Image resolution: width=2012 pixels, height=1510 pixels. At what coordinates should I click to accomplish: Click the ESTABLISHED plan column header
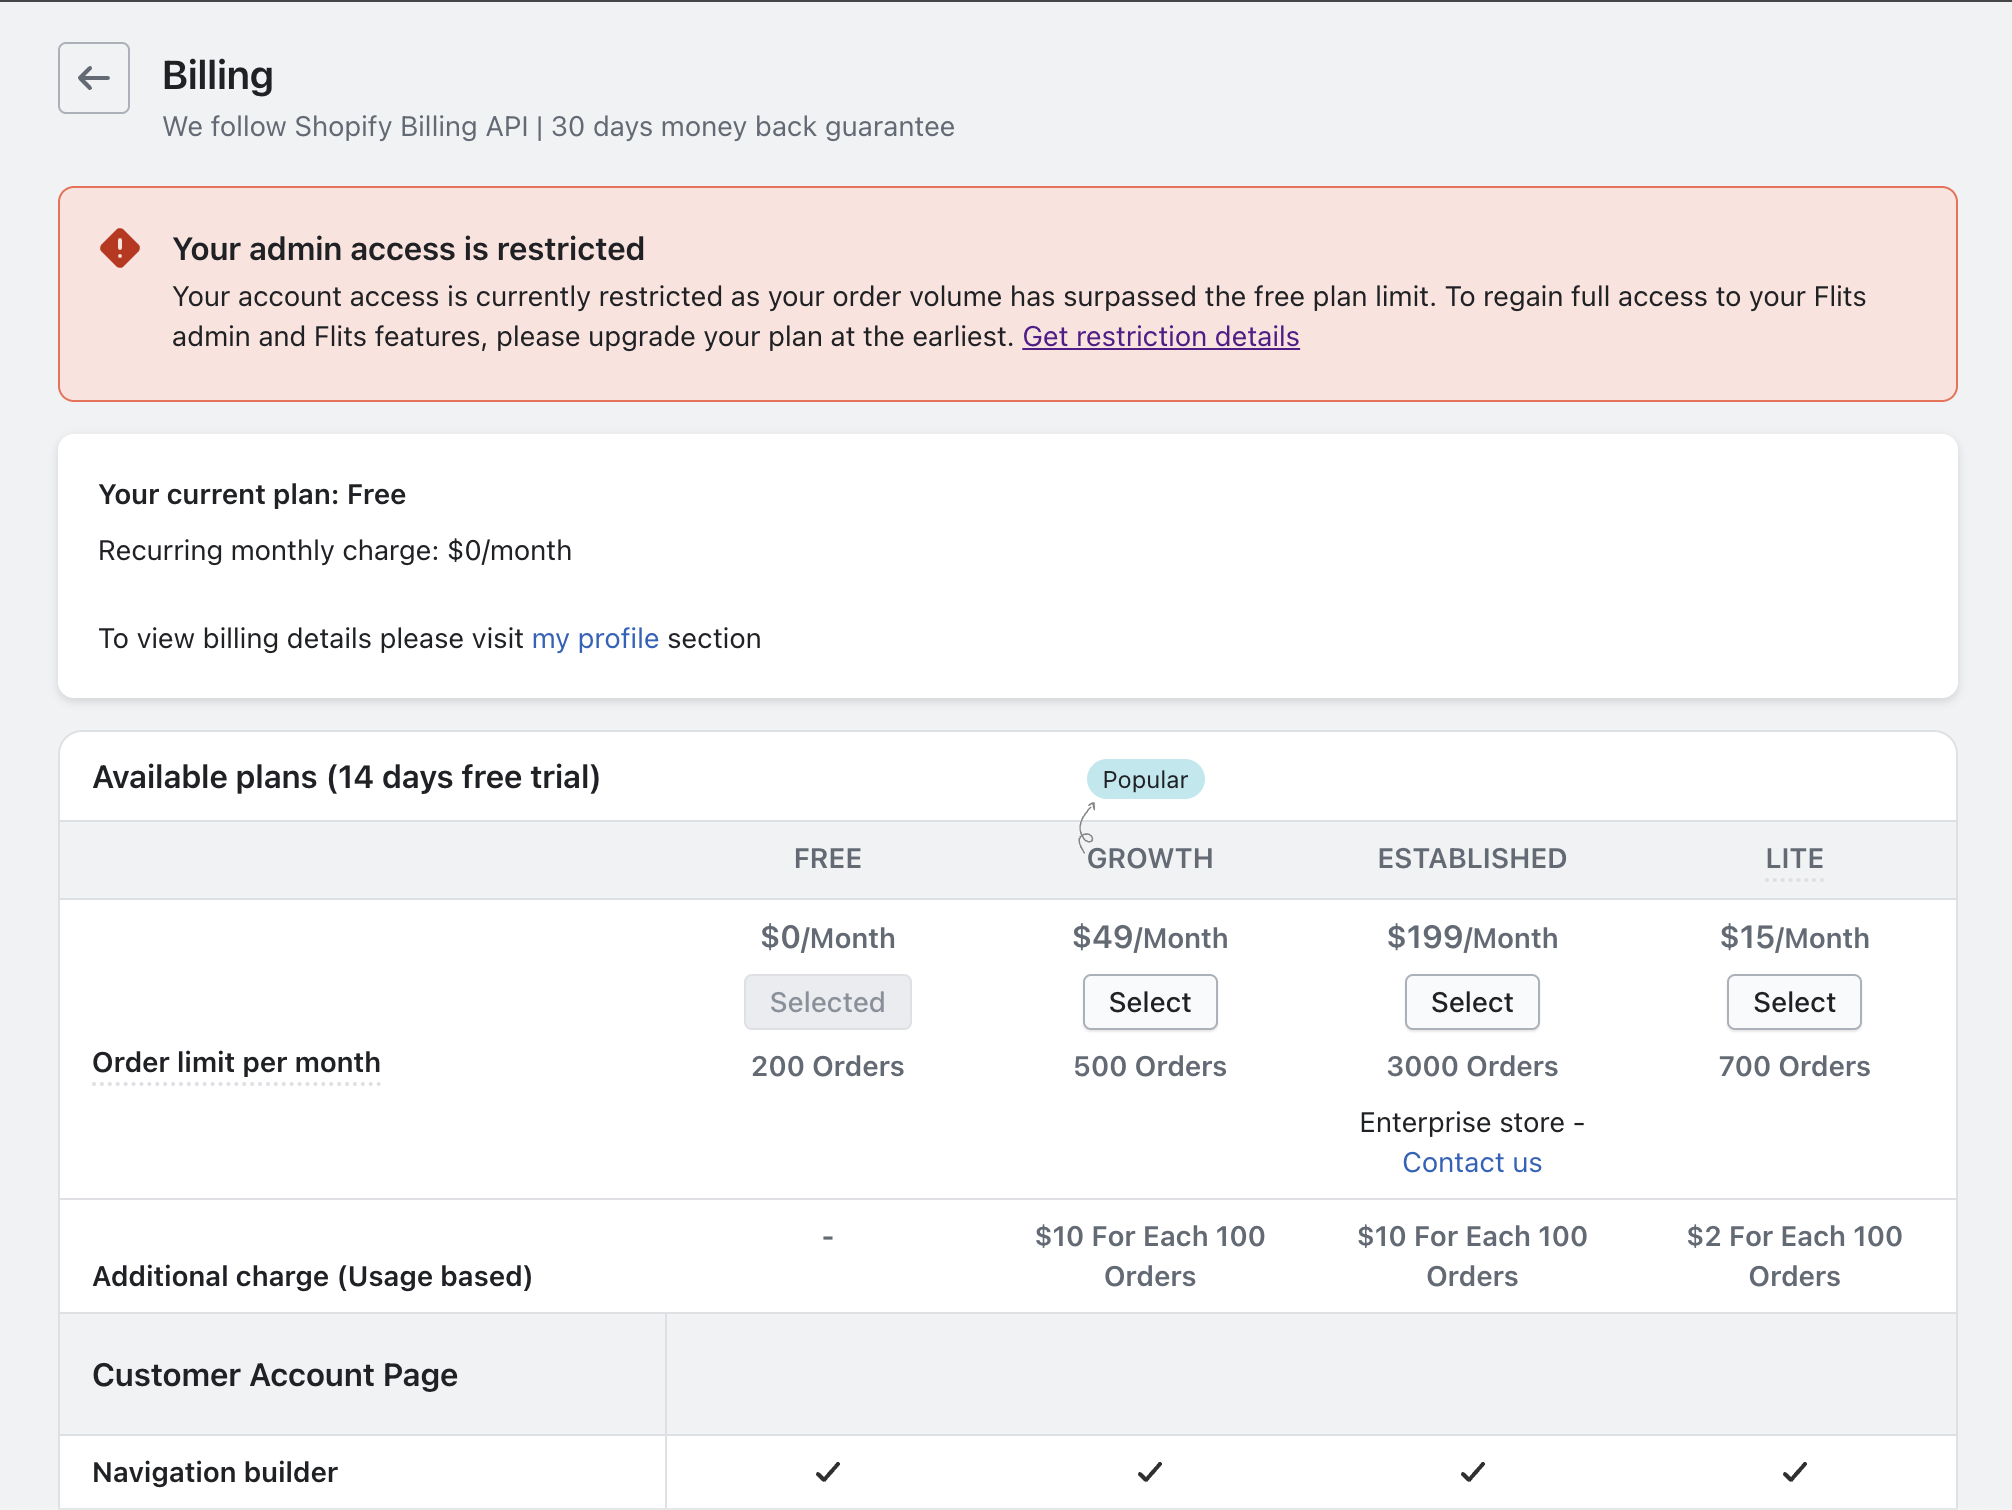pyautogui.click(x=1472, y=858)
